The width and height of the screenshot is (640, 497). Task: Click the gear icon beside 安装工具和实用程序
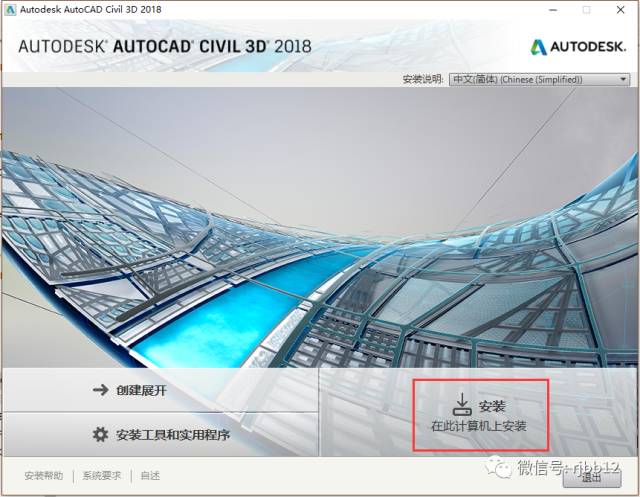click(100, 435)
